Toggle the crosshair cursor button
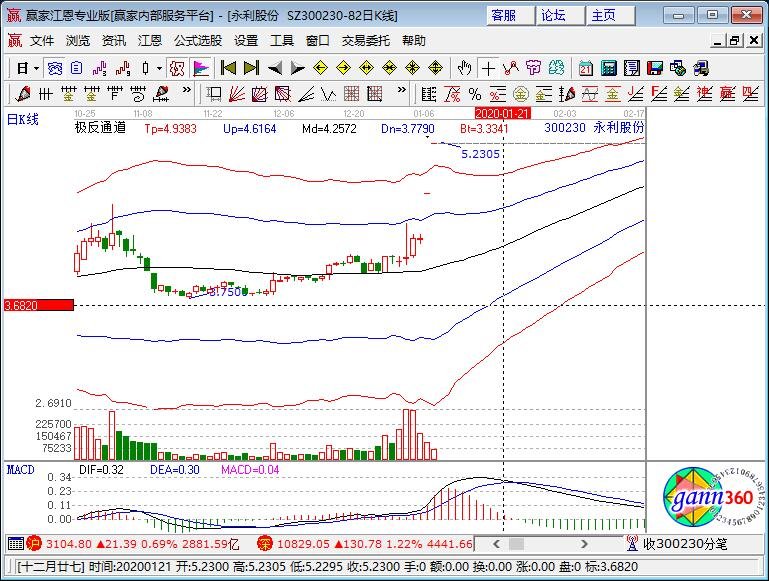 [488, 68]
